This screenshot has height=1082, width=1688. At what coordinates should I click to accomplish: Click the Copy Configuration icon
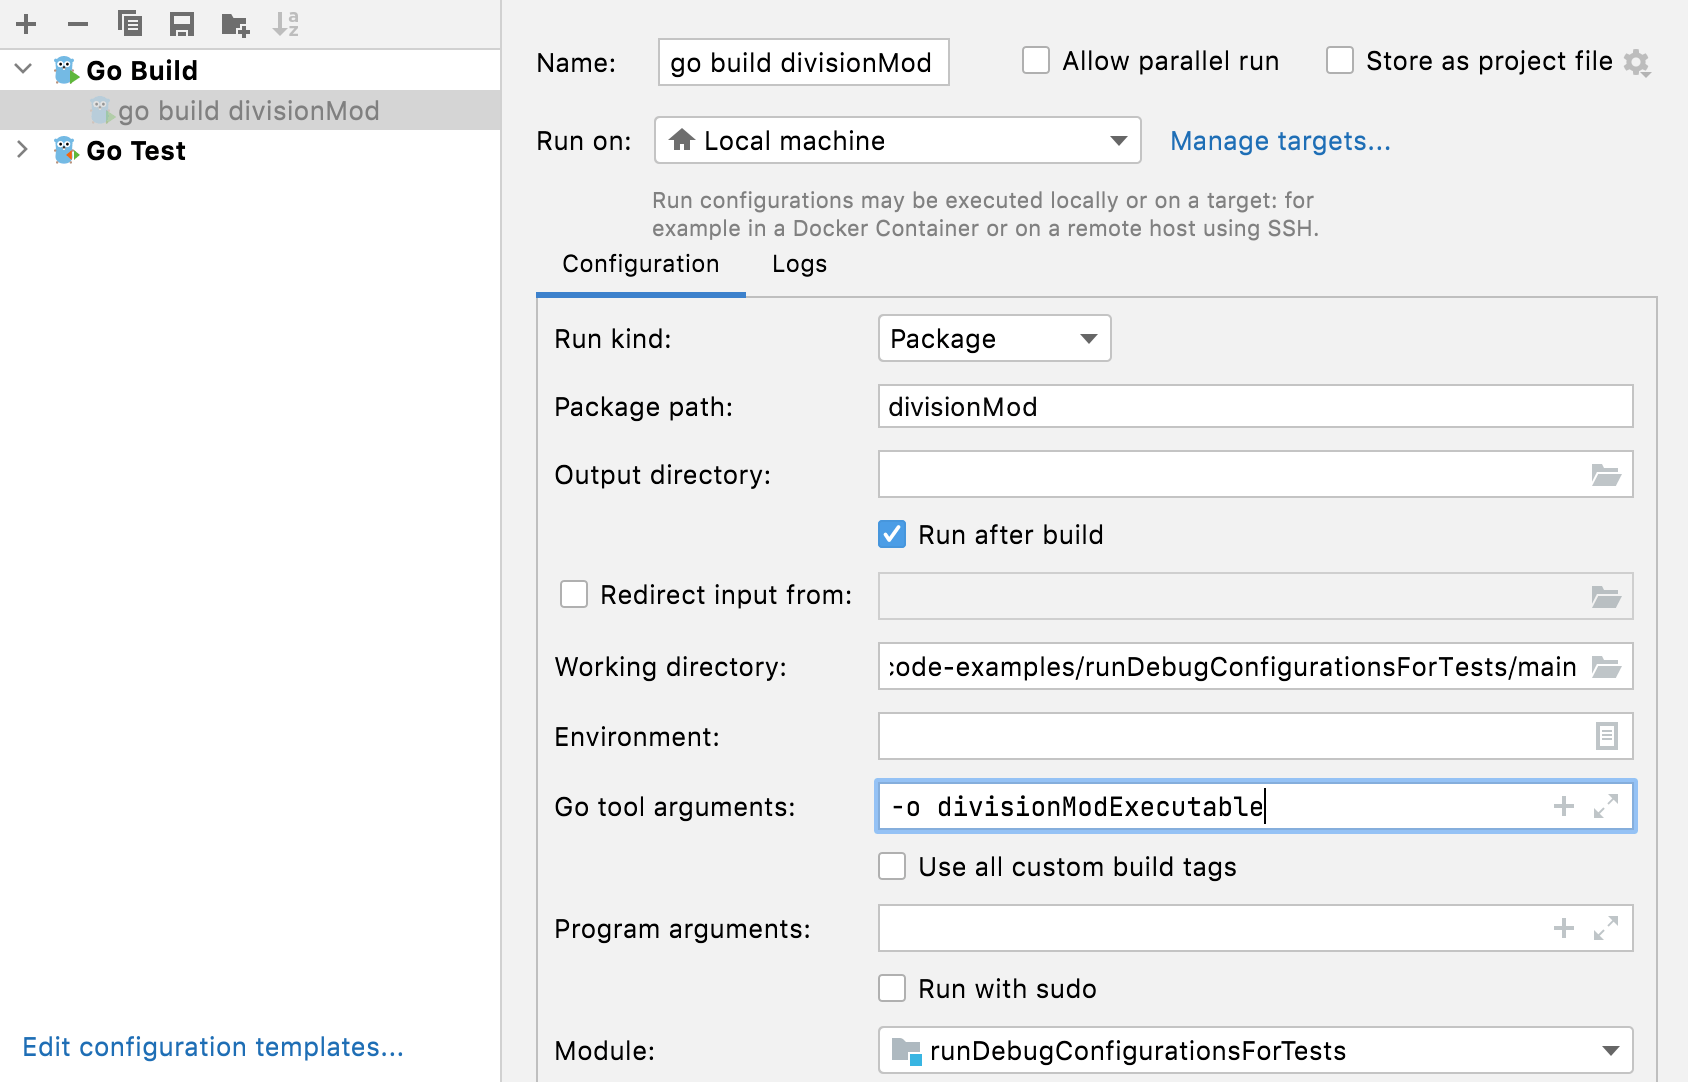pyautogui.click(x=130, y=24)
